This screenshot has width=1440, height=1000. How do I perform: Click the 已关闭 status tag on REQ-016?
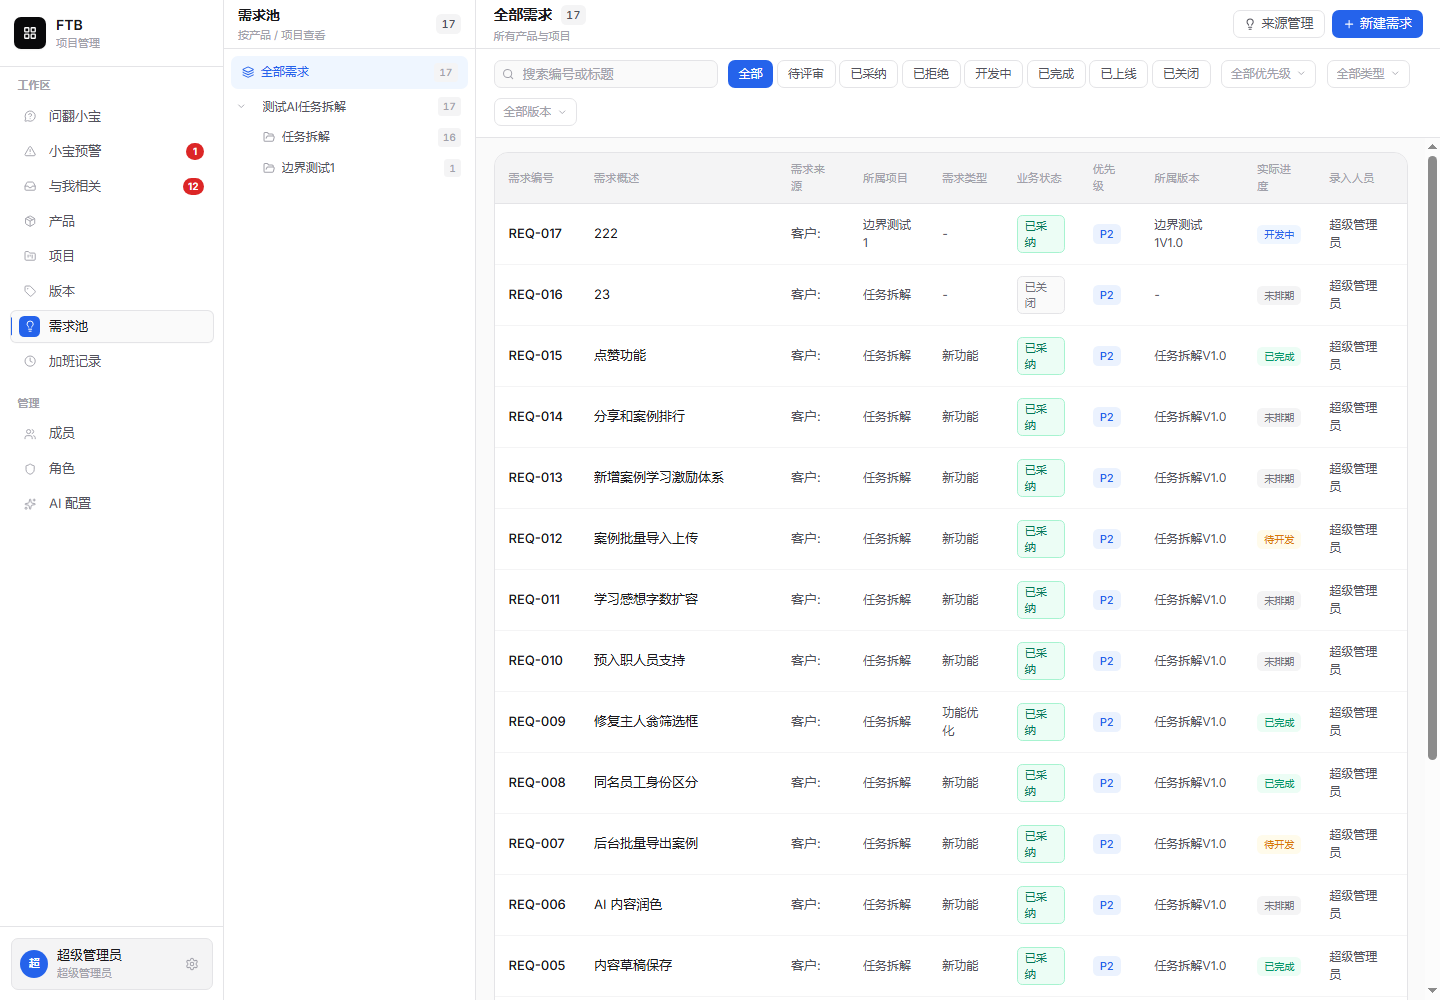click(1040, 295)
